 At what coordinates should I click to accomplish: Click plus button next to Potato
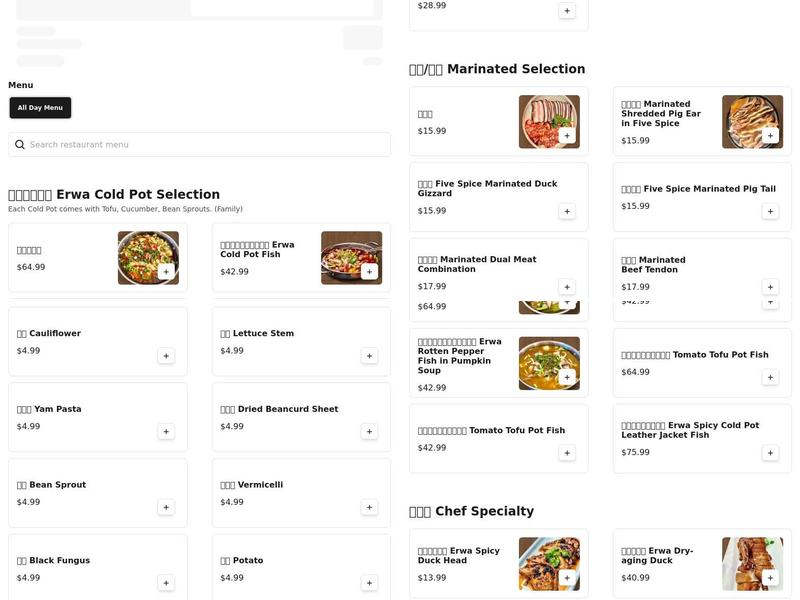[369, 583]
